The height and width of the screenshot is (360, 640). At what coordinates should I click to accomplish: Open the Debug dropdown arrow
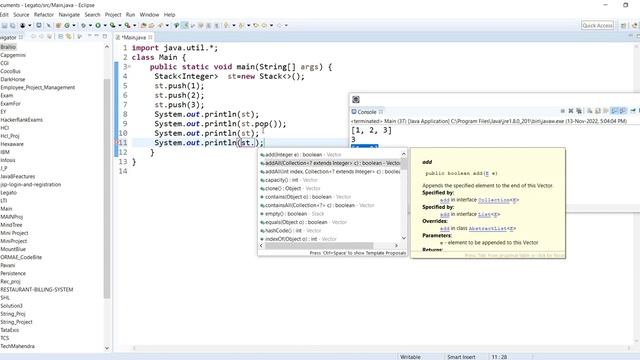point(90,25)
